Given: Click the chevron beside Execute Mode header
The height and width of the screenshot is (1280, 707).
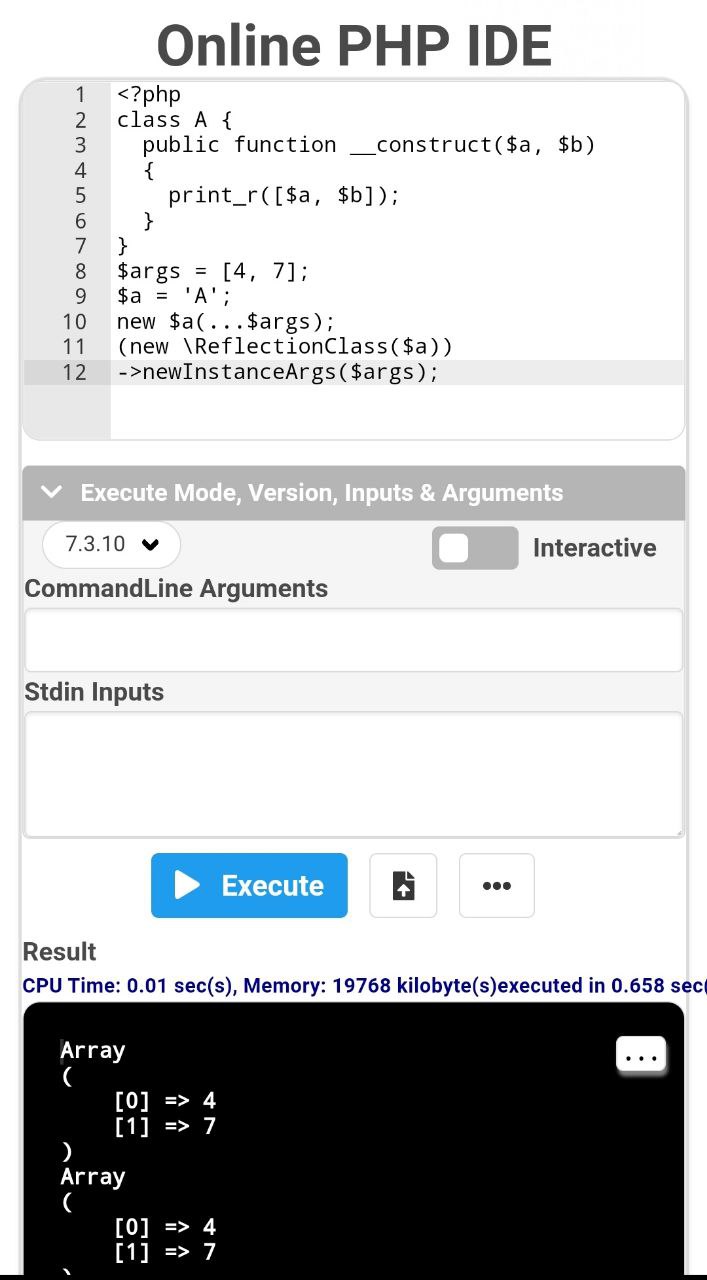Looking at the screenshot, I should (x=53, y=492).
